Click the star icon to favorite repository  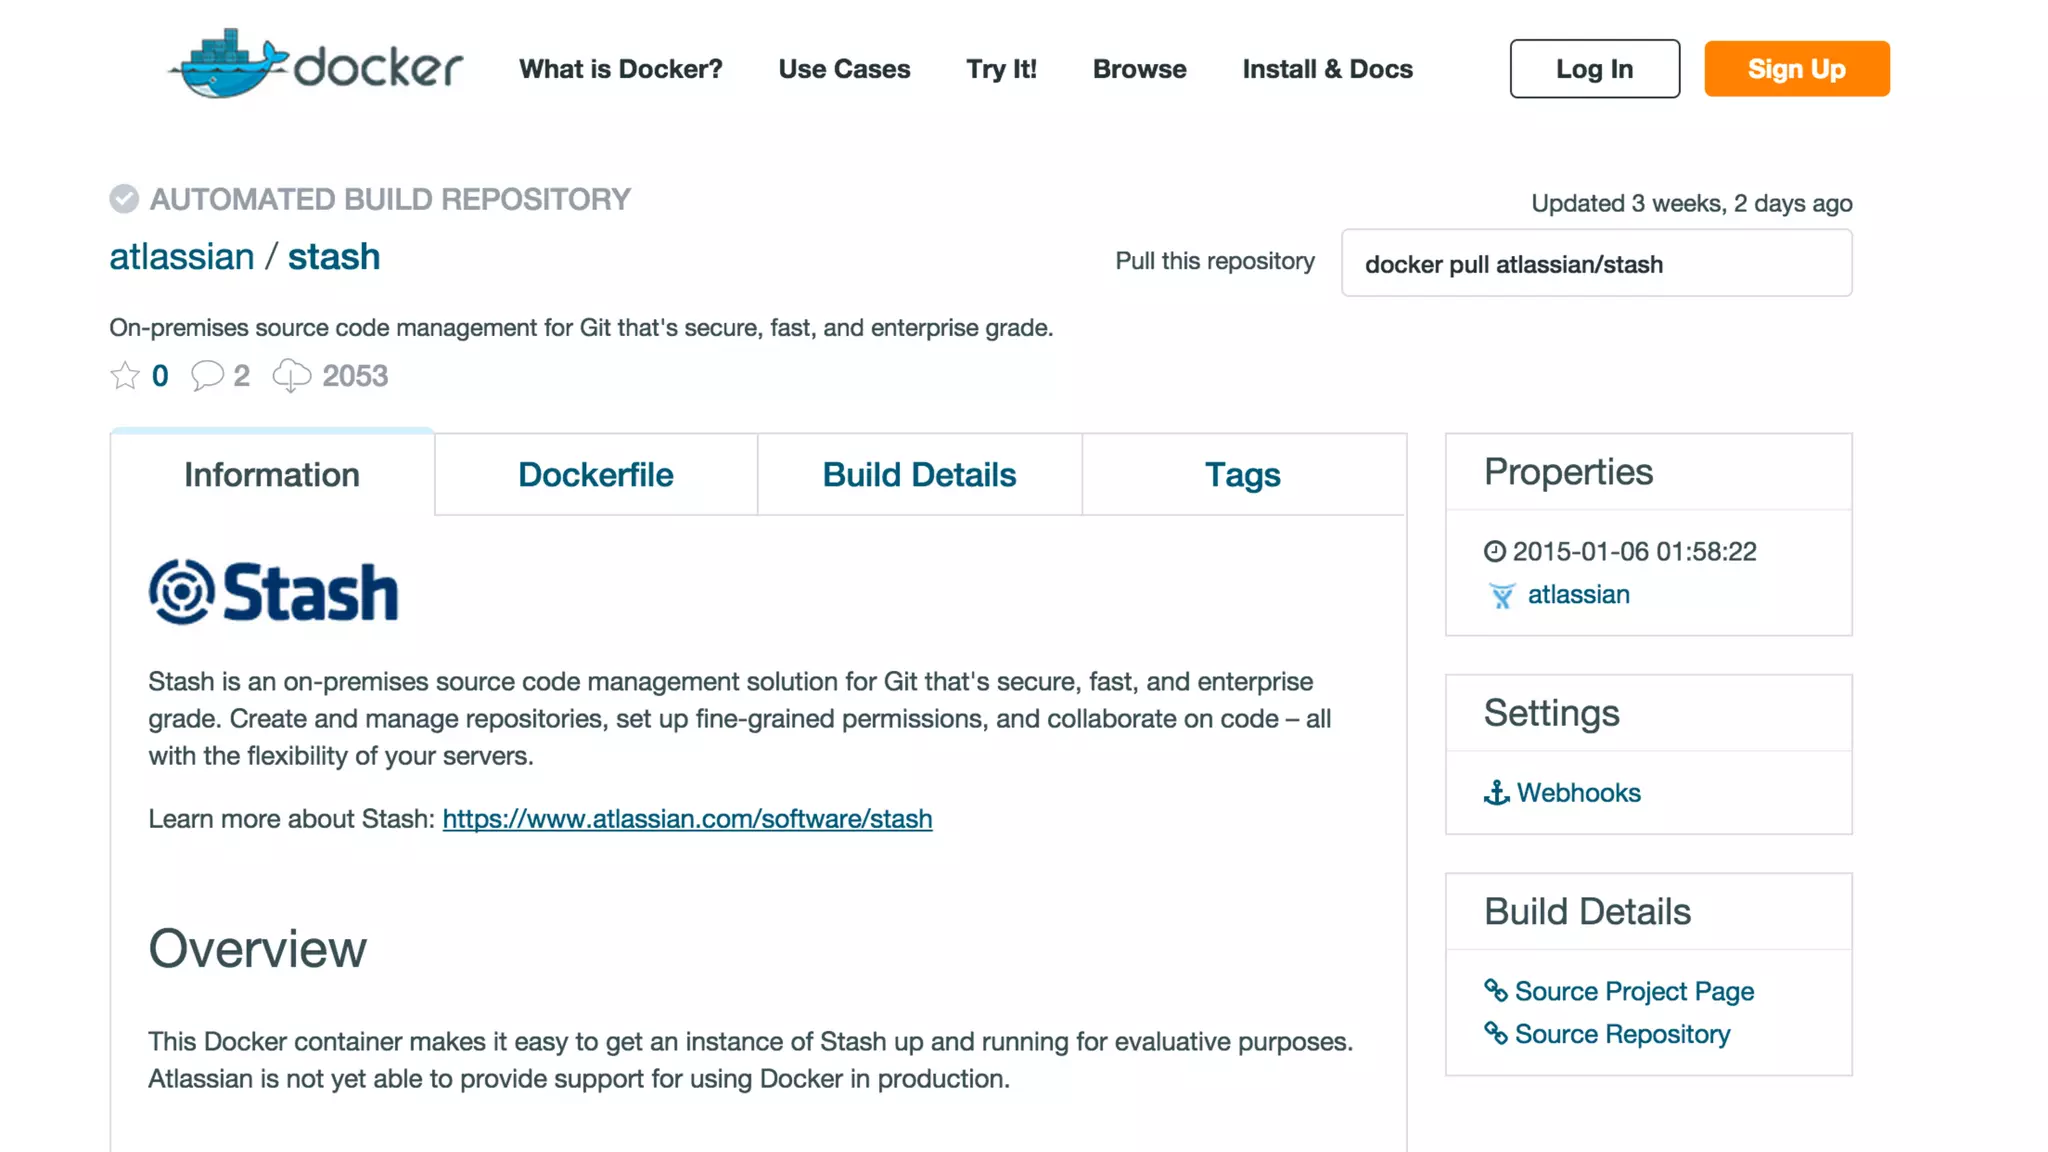(125, 376)
